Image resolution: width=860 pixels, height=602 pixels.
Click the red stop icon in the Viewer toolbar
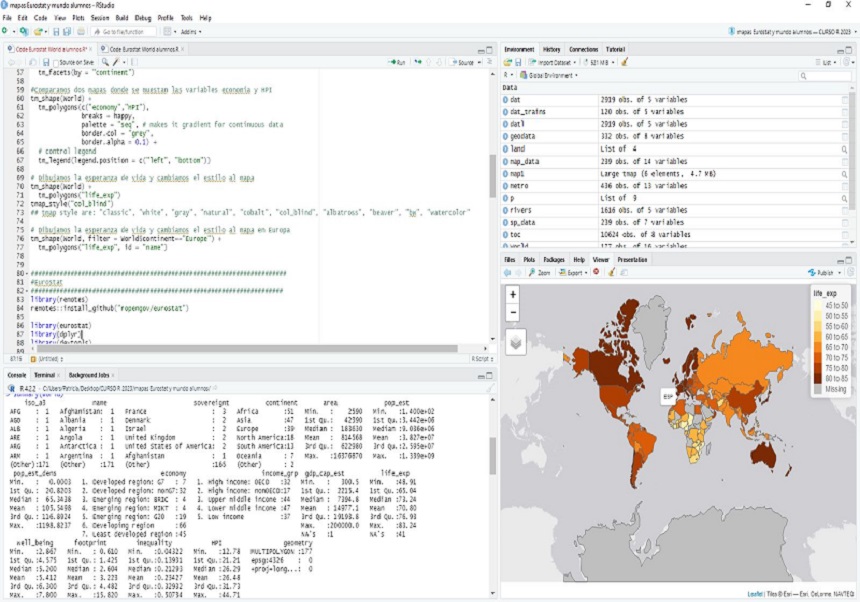click(x=596, y=272)
